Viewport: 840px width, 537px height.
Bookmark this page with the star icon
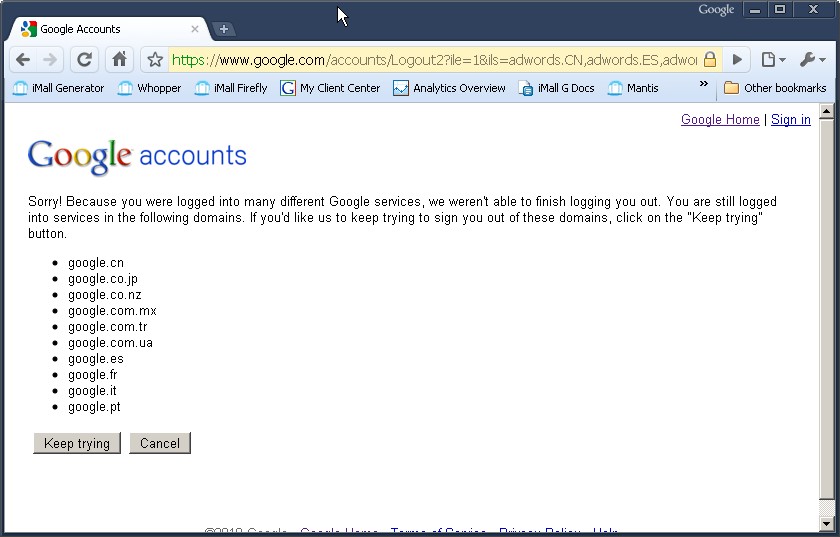(x=155, y=59)
